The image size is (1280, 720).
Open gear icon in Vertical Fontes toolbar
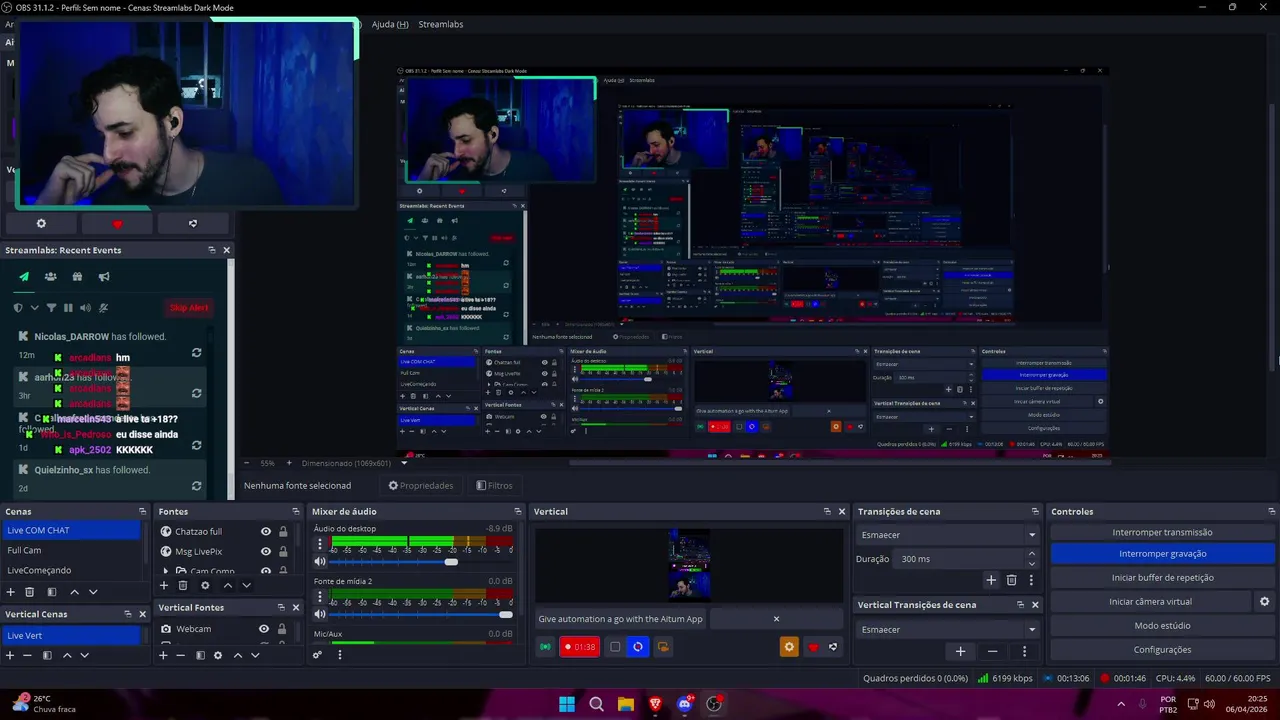218,655
